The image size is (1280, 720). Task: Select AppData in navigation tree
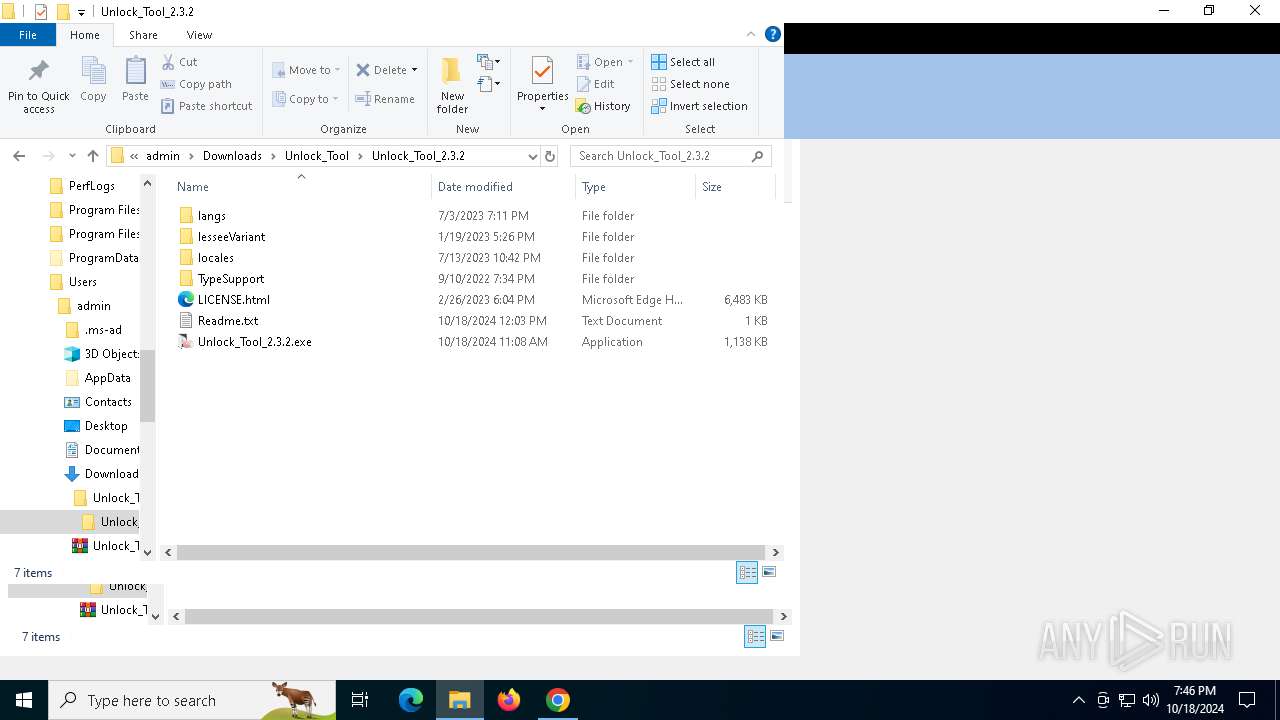click(x=108, y=378)
